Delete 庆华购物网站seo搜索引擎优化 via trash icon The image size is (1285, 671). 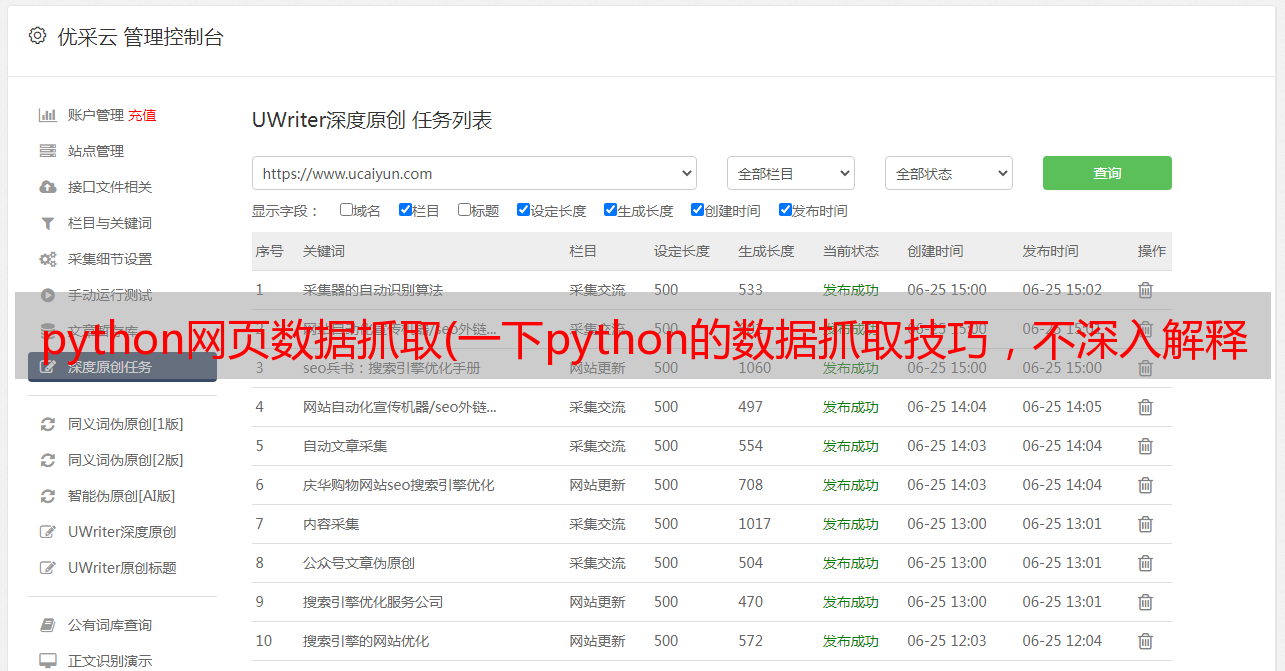[x=1146, y=485]
